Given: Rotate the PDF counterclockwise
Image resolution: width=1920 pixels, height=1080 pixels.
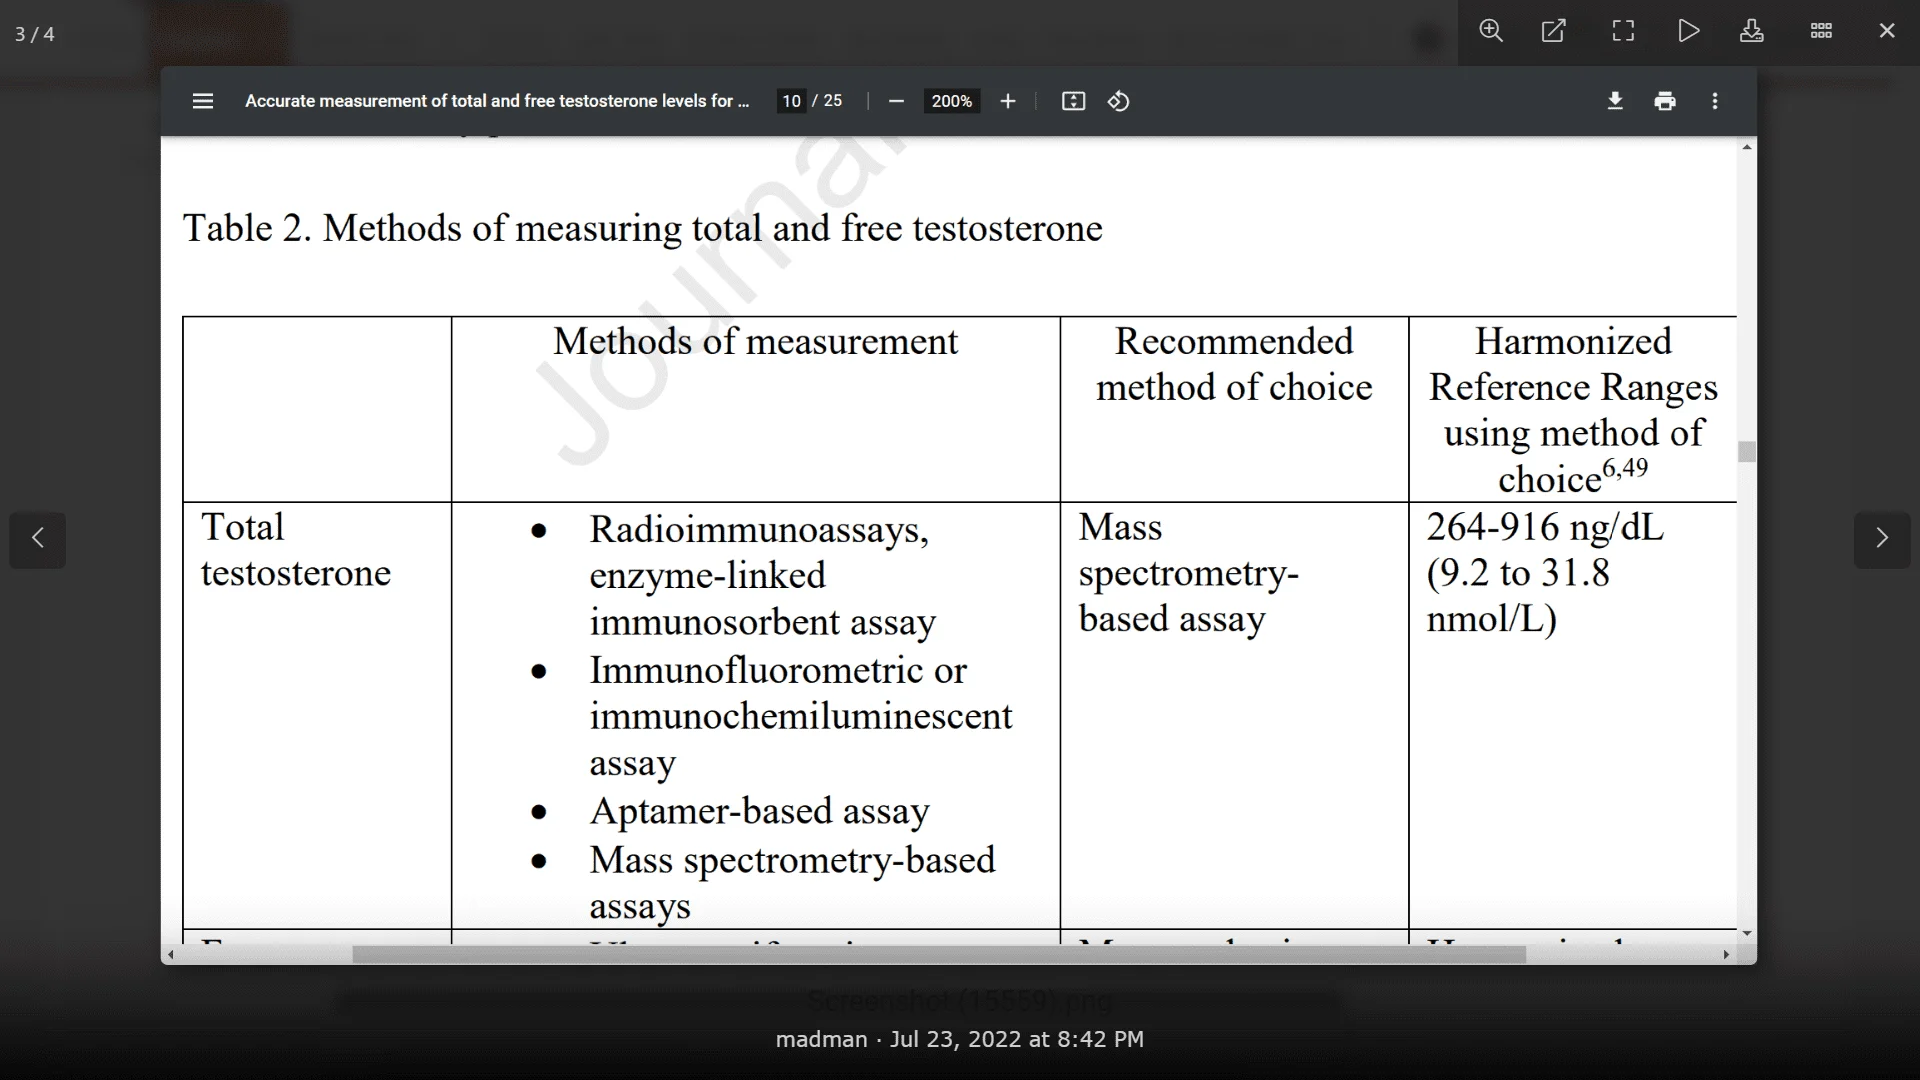Looking at the screenshot, I should coord(1119,101).
